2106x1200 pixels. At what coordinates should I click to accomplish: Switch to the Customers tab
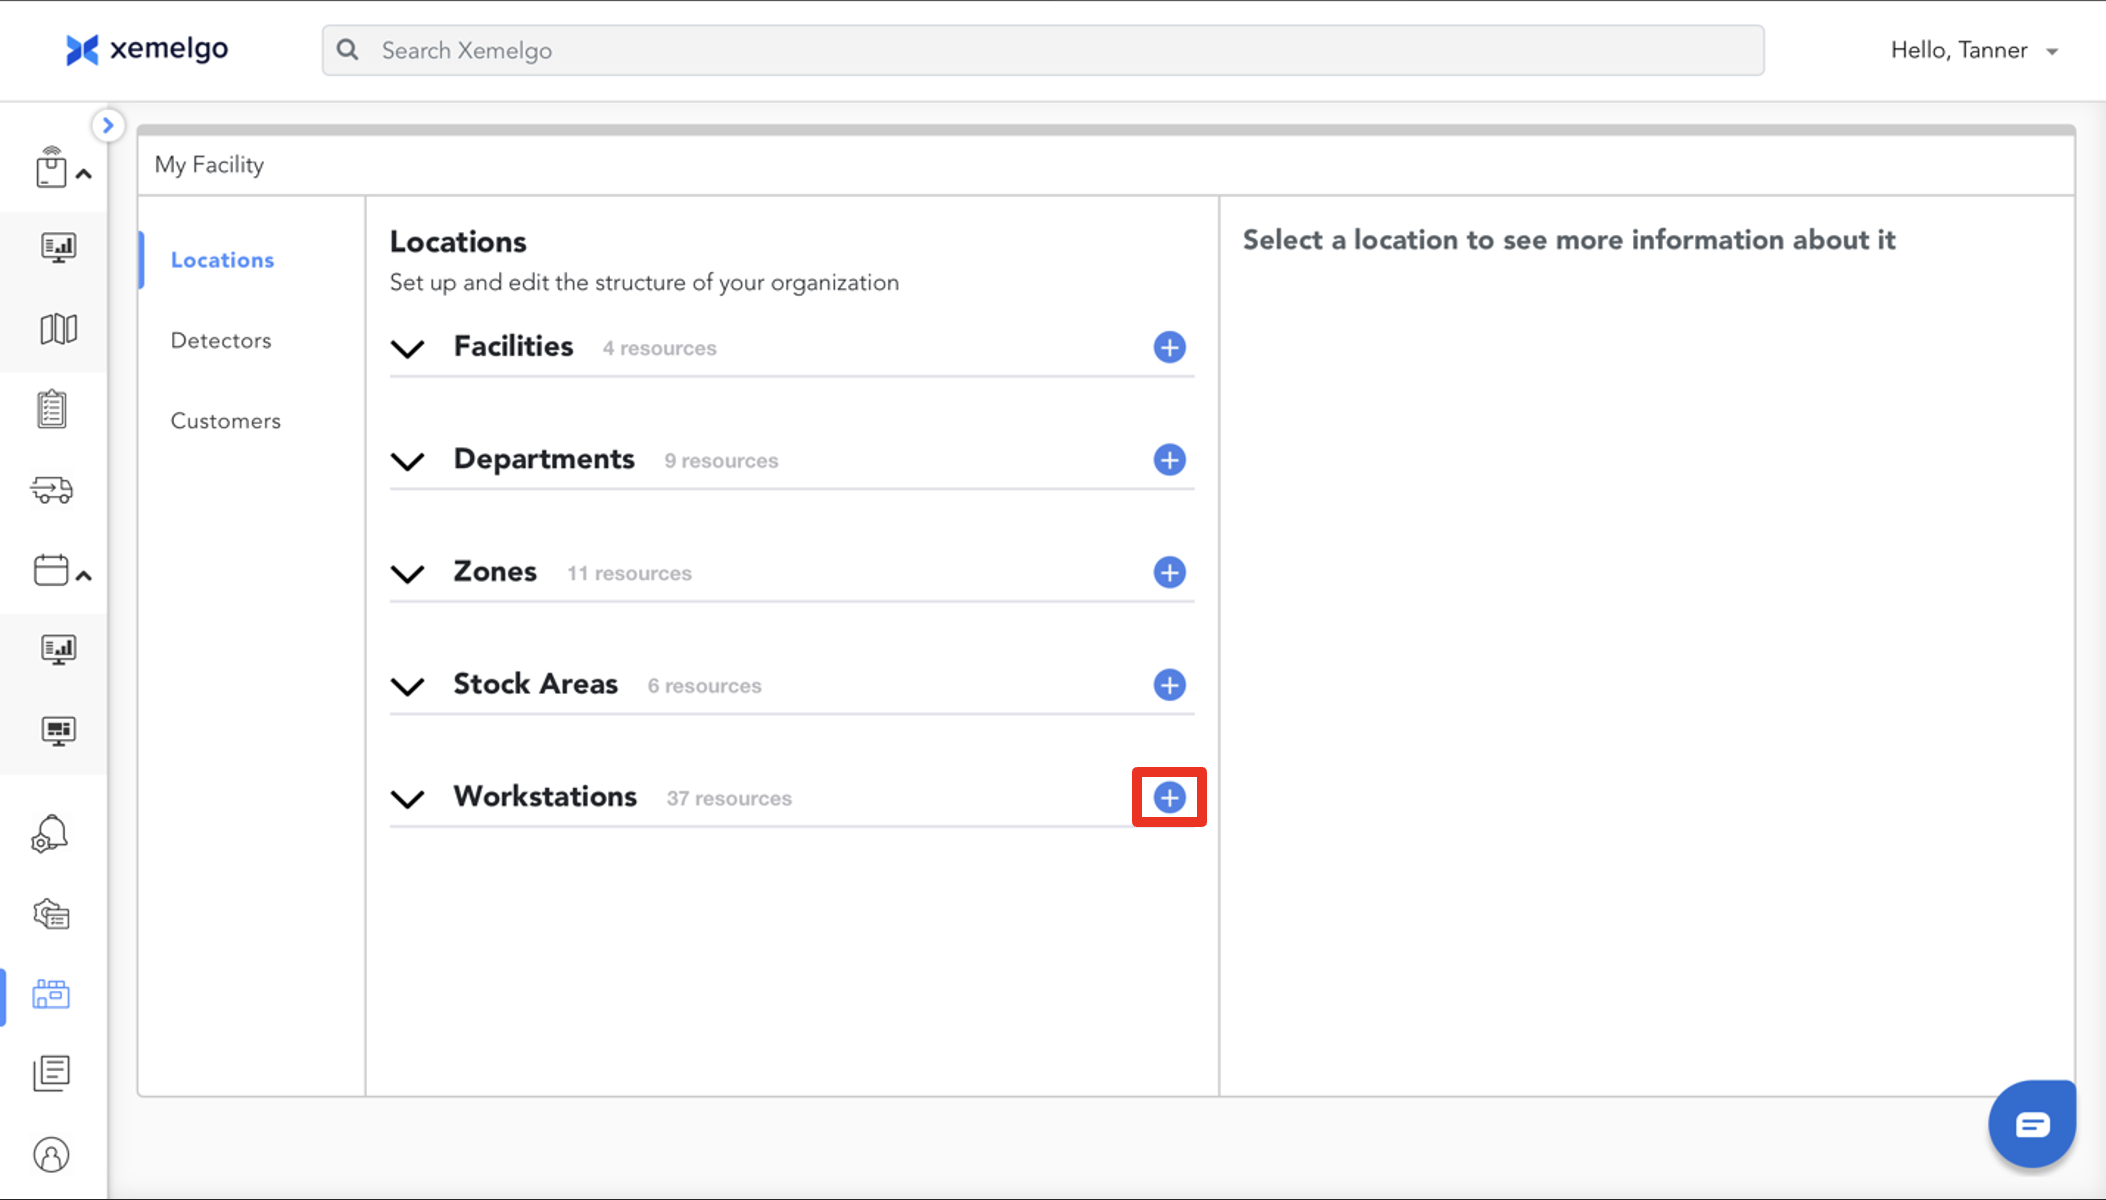pyautogui.click(x=225, y=421)
